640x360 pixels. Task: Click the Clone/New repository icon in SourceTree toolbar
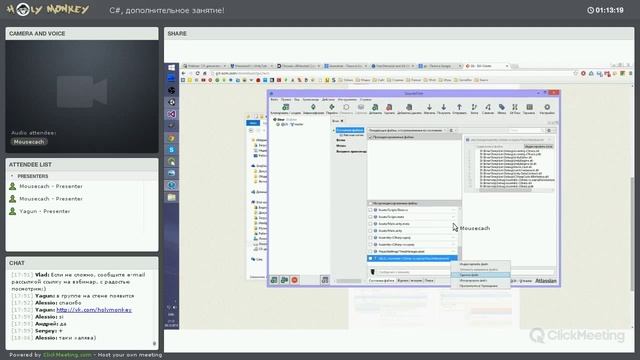click(285, 107)
